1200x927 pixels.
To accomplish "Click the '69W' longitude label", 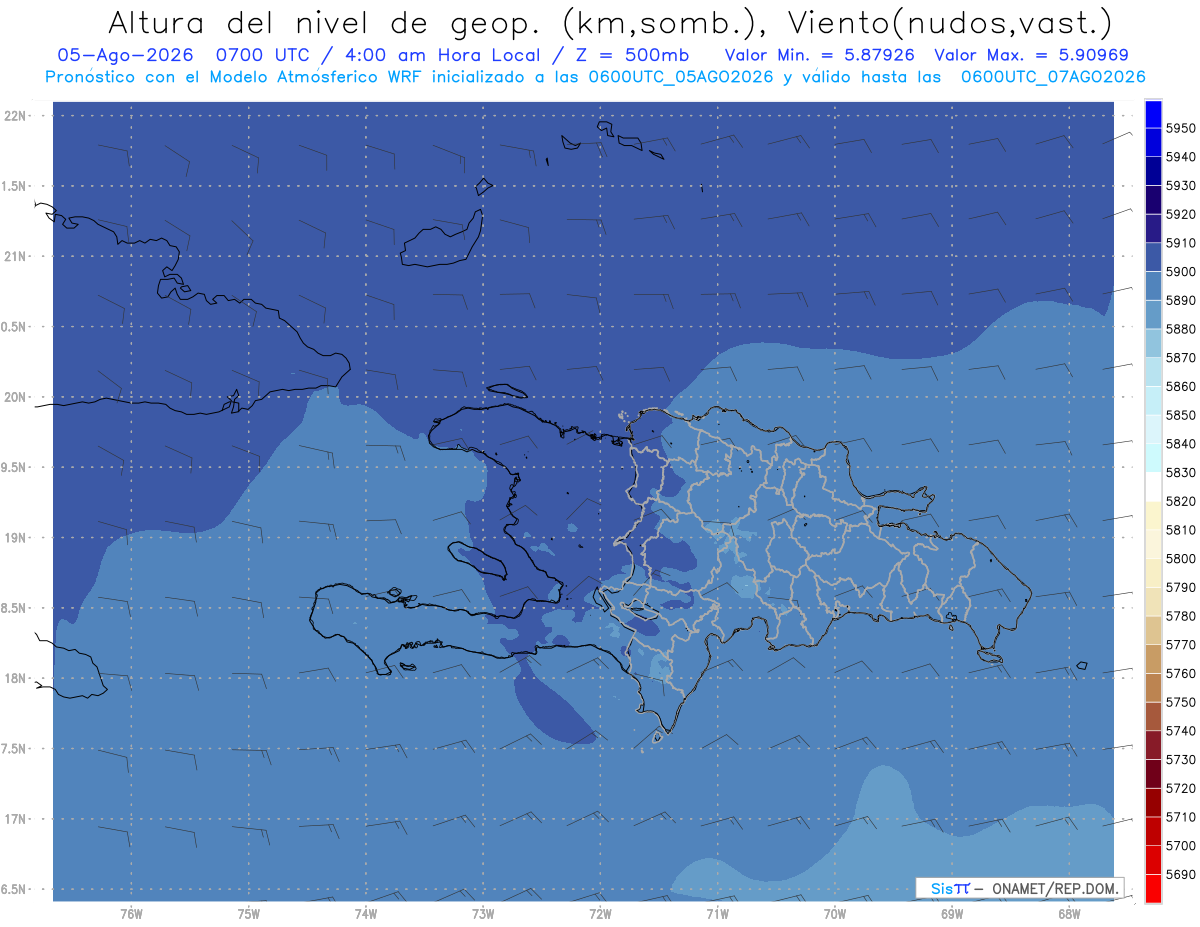I will pos(952,914).
